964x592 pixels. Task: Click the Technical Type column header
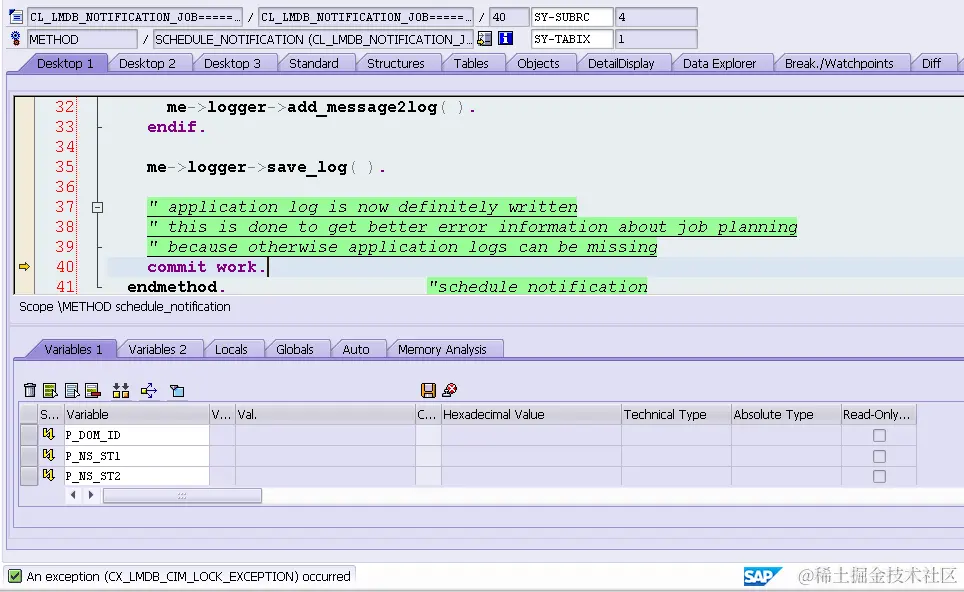[x=676, y=414]
